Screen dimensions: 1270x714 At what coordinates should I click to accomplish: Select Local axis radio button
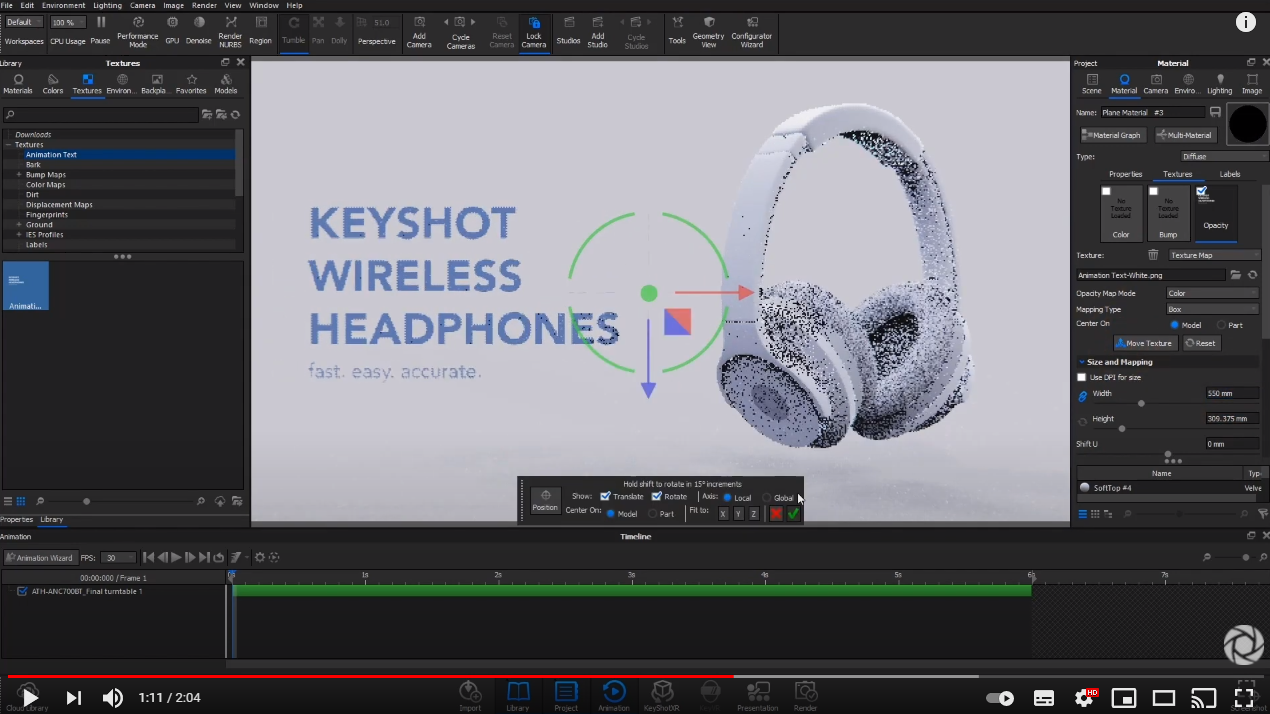(727, 497)
